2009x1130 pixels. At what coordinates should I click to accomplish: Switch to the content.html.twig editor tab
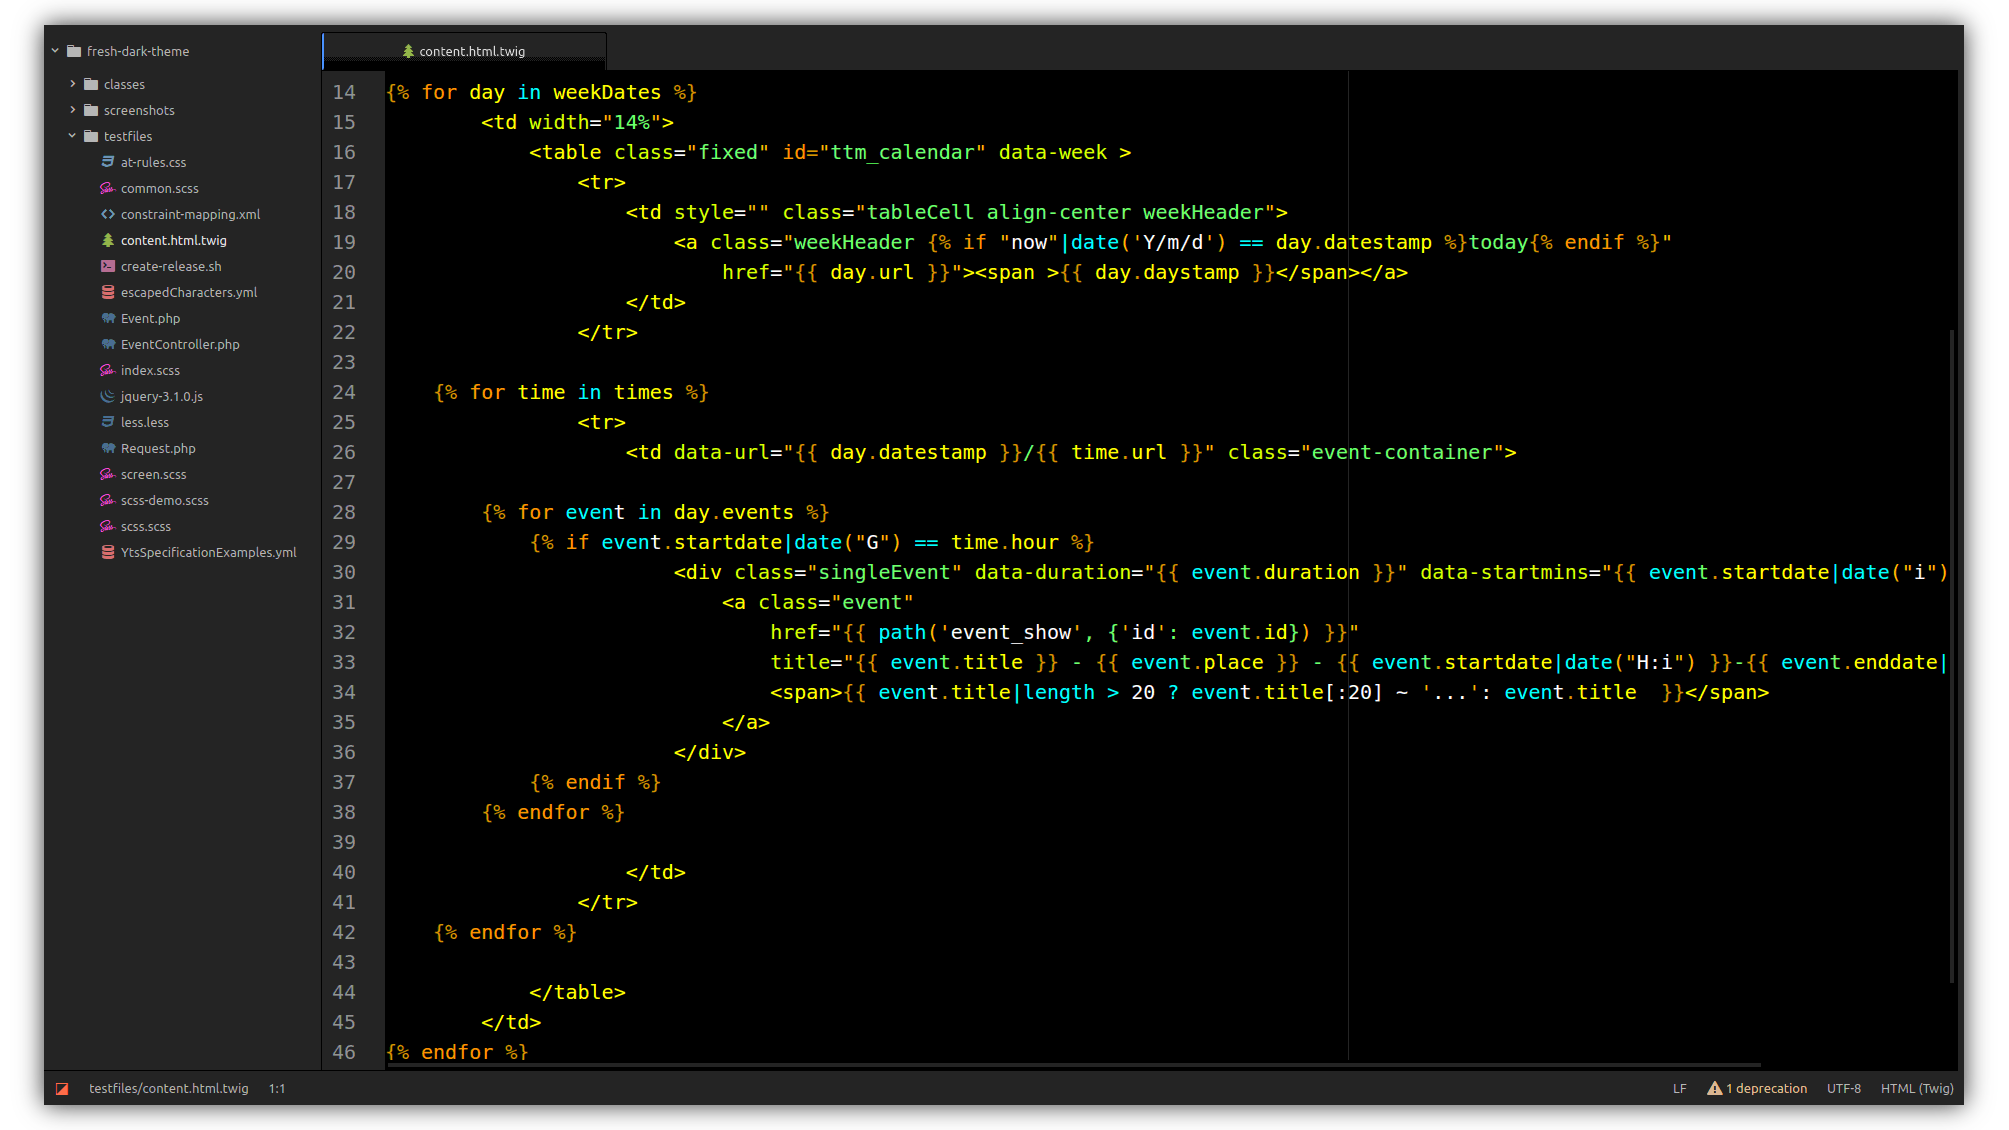click(464, 51)
